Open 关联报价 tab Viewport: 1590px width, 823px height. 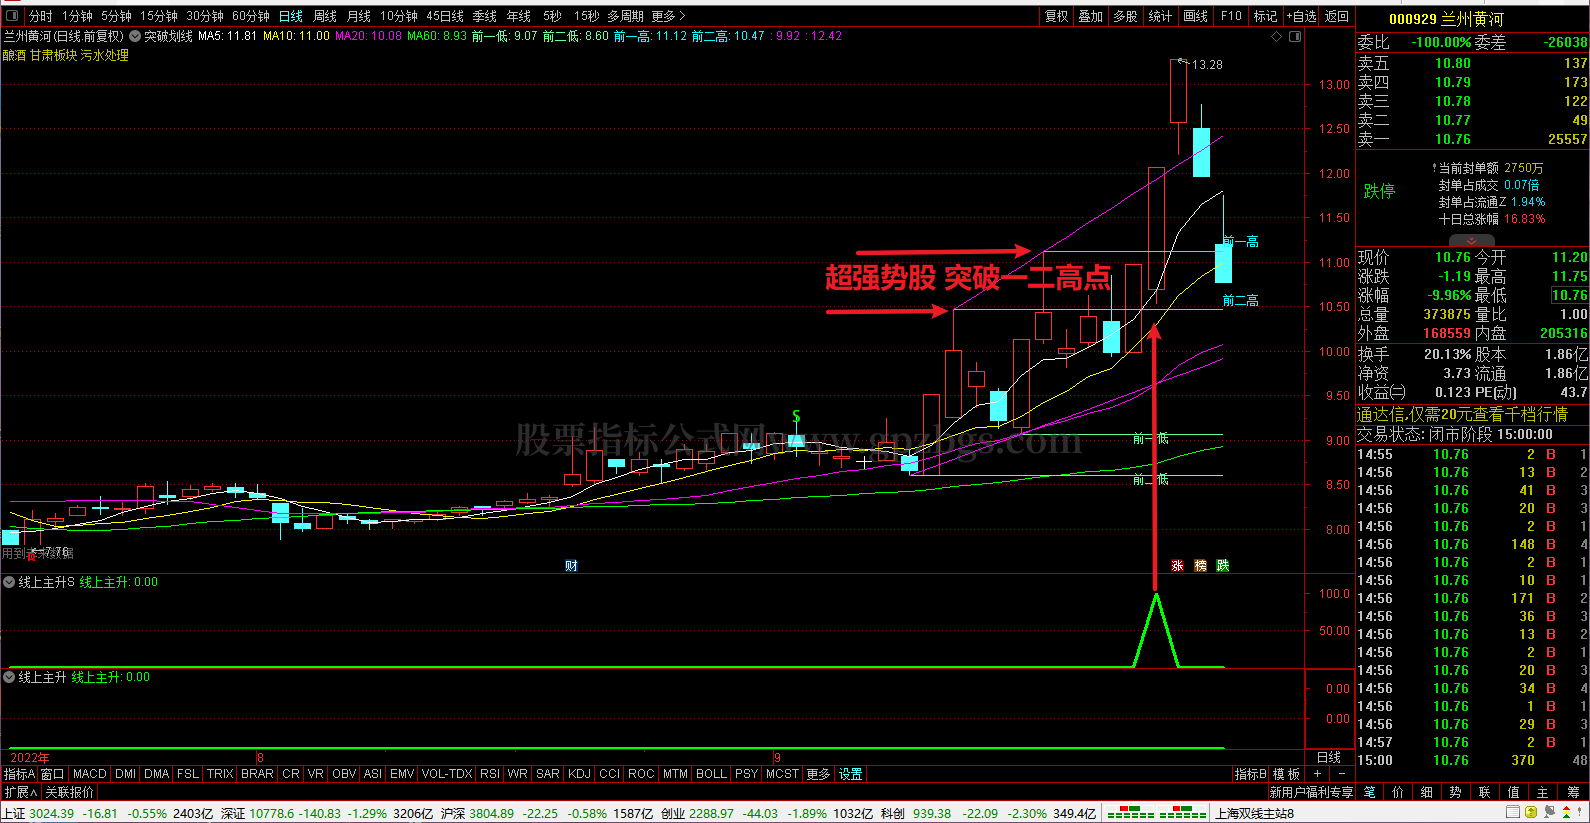point(70,792)
